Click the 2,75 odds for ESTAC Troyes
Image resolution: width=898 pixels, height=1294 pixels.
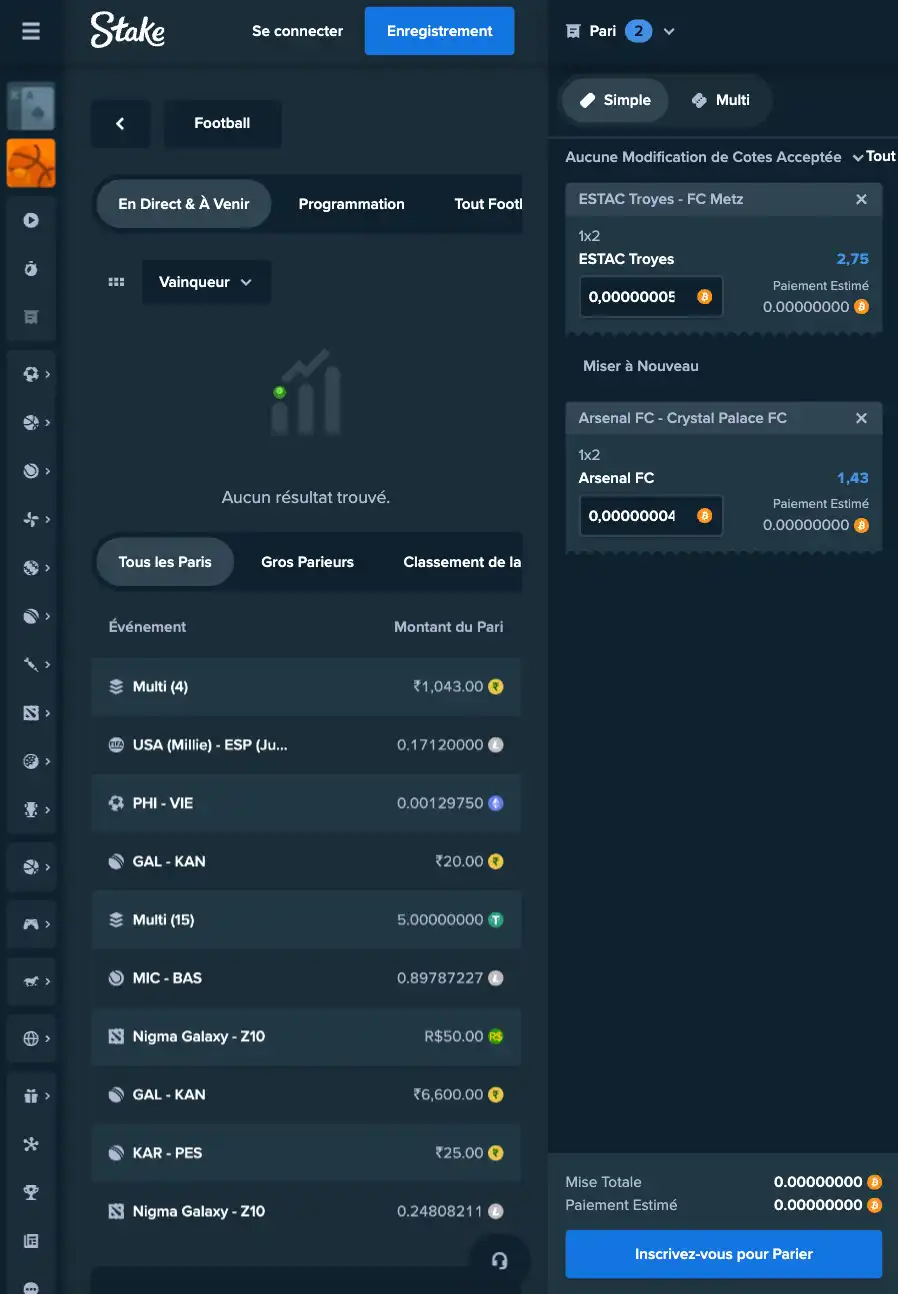point(853,259)
